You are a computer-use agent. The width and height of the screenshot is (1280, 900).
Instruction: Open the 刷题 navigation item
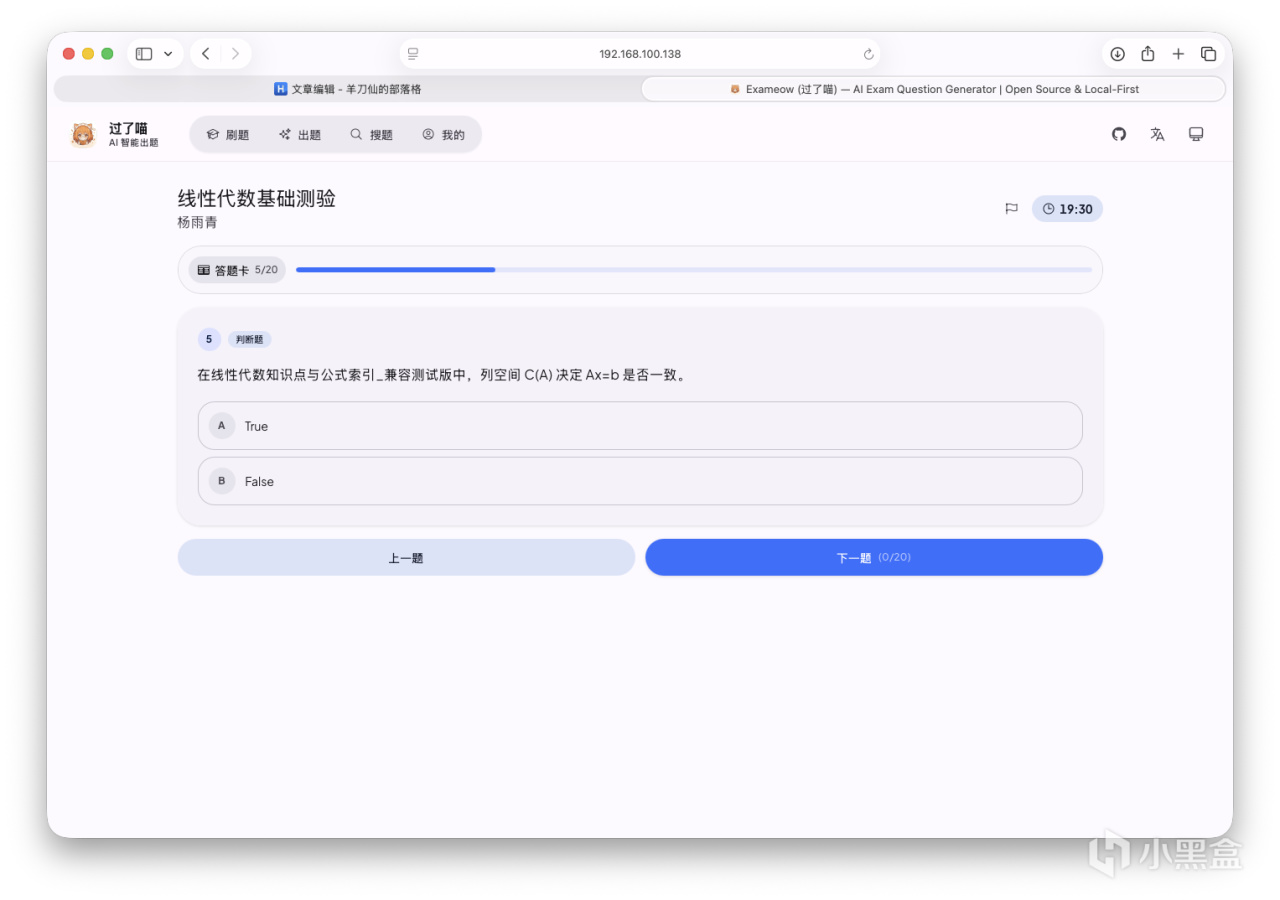(x=228, y=135)
